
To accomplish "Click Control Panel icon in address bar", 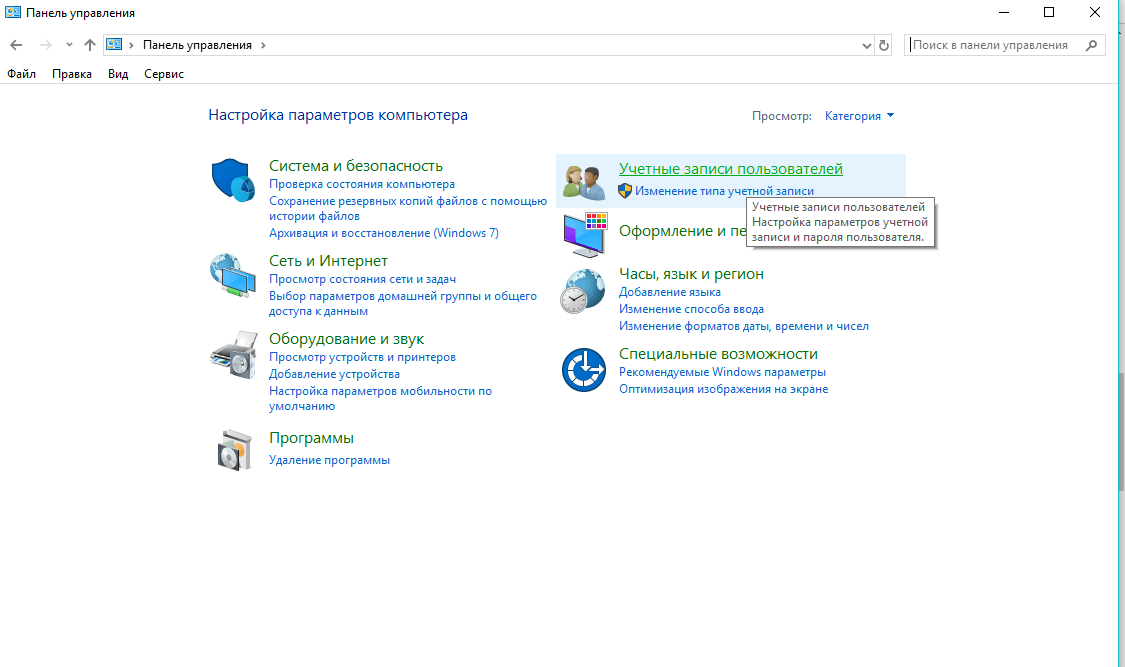I will click(x=114, y=44).
